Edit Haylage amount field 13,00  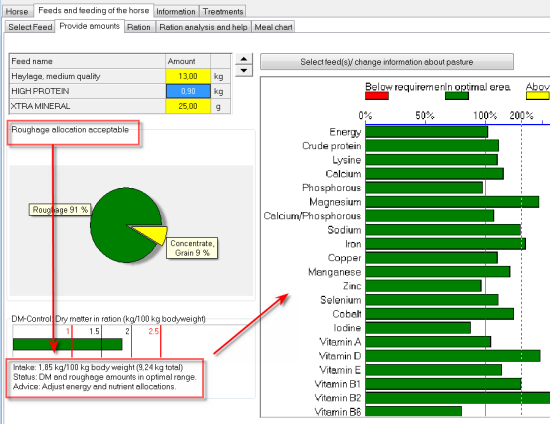[188, 76]
